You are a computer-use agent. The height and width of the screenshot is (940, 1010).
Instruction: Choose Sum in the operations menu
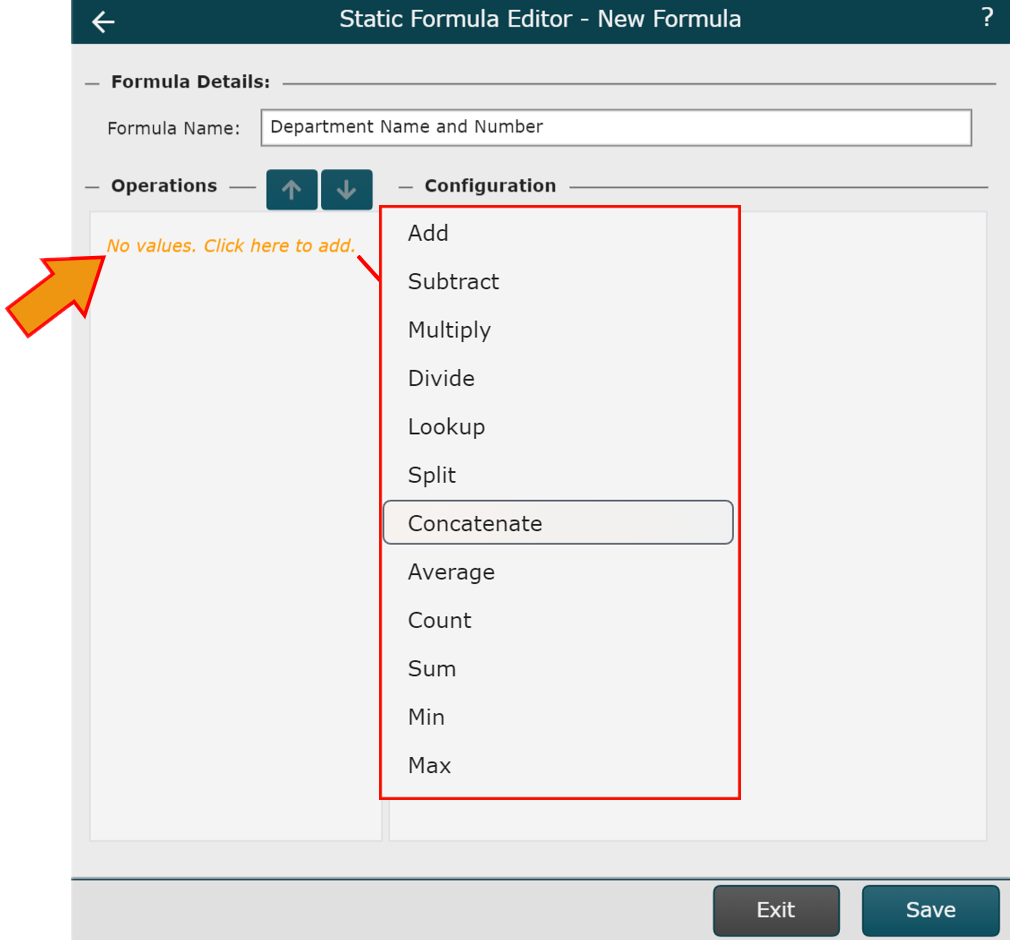pyautogui.click(x=432, y=669)
